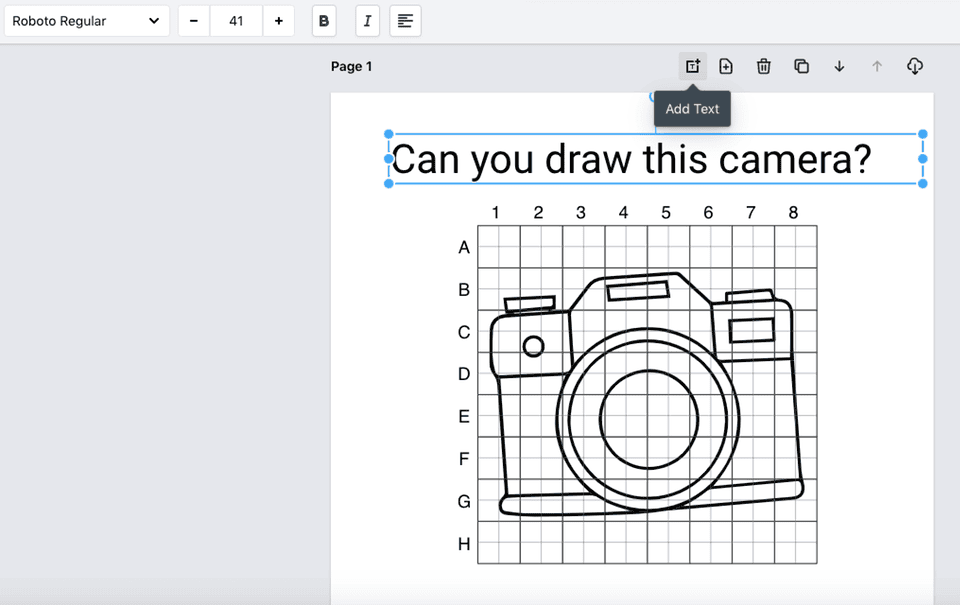Click the bottom-left handle of the text box

pyautogui.click(x=389, y=183)
